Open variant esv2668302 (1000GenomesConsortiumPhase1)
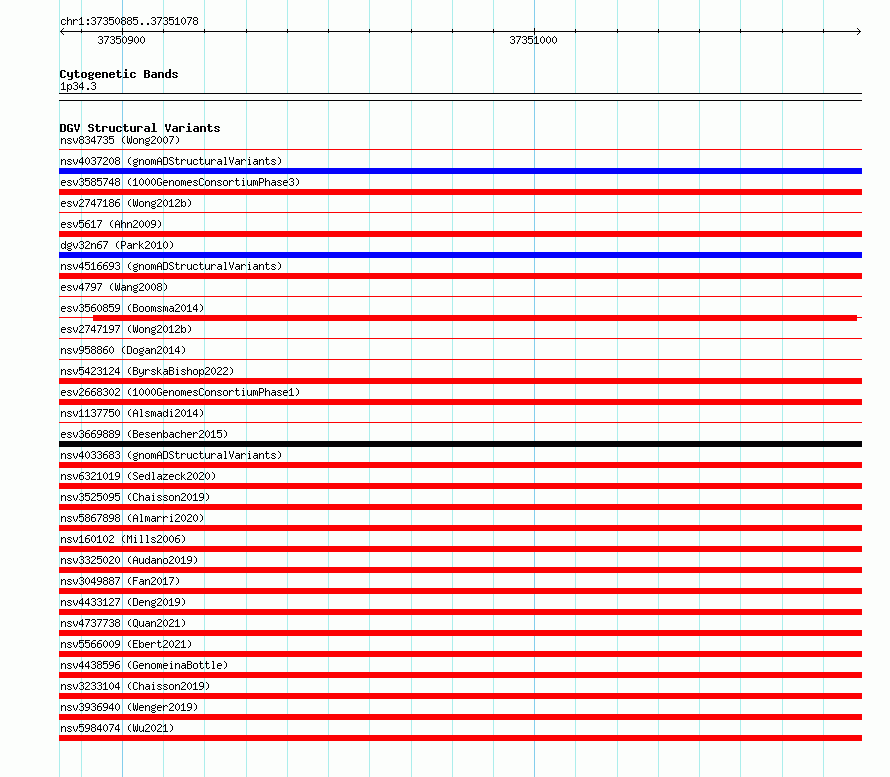 point(180,392)
